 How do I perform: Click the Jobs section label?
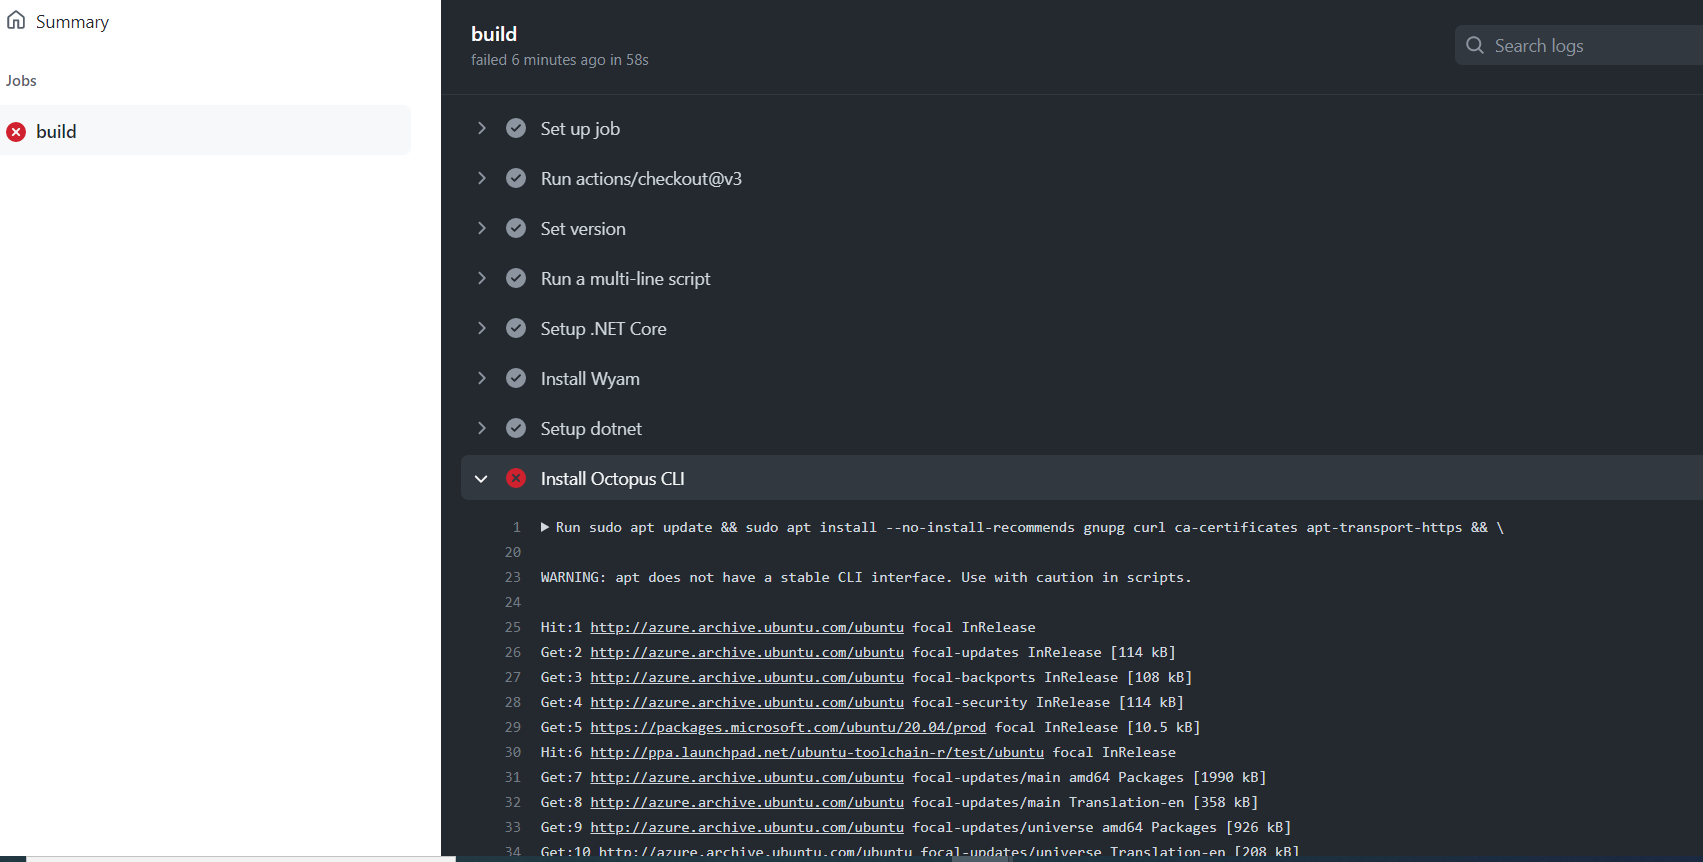click(21, 81)
